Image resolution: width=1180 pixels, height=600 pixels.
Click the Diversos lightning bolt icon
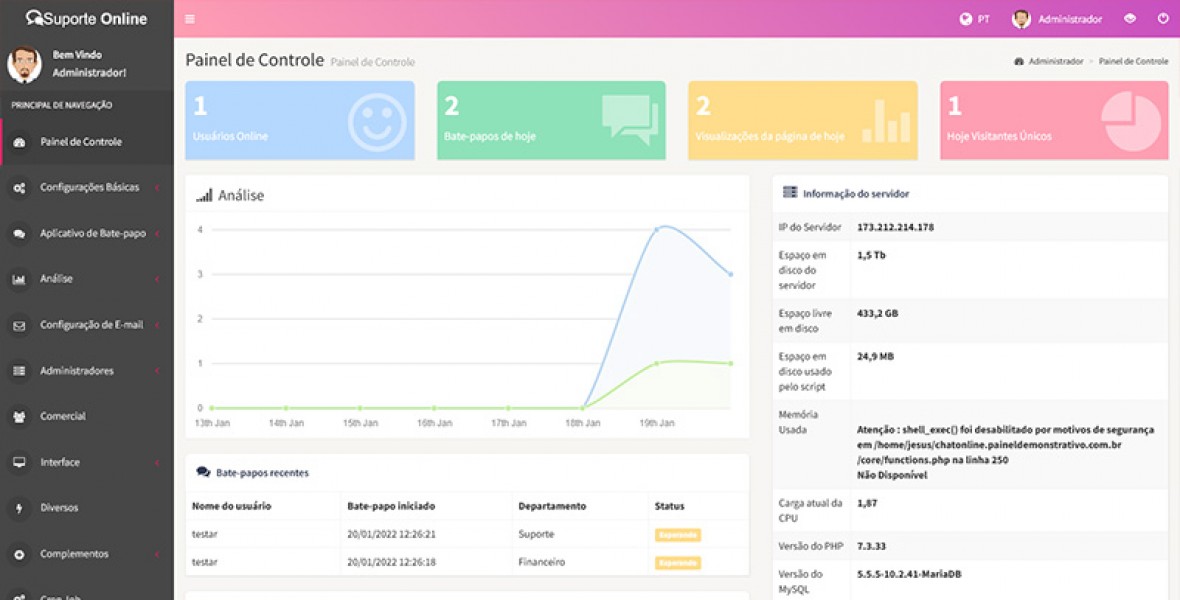tap(20, 508)
